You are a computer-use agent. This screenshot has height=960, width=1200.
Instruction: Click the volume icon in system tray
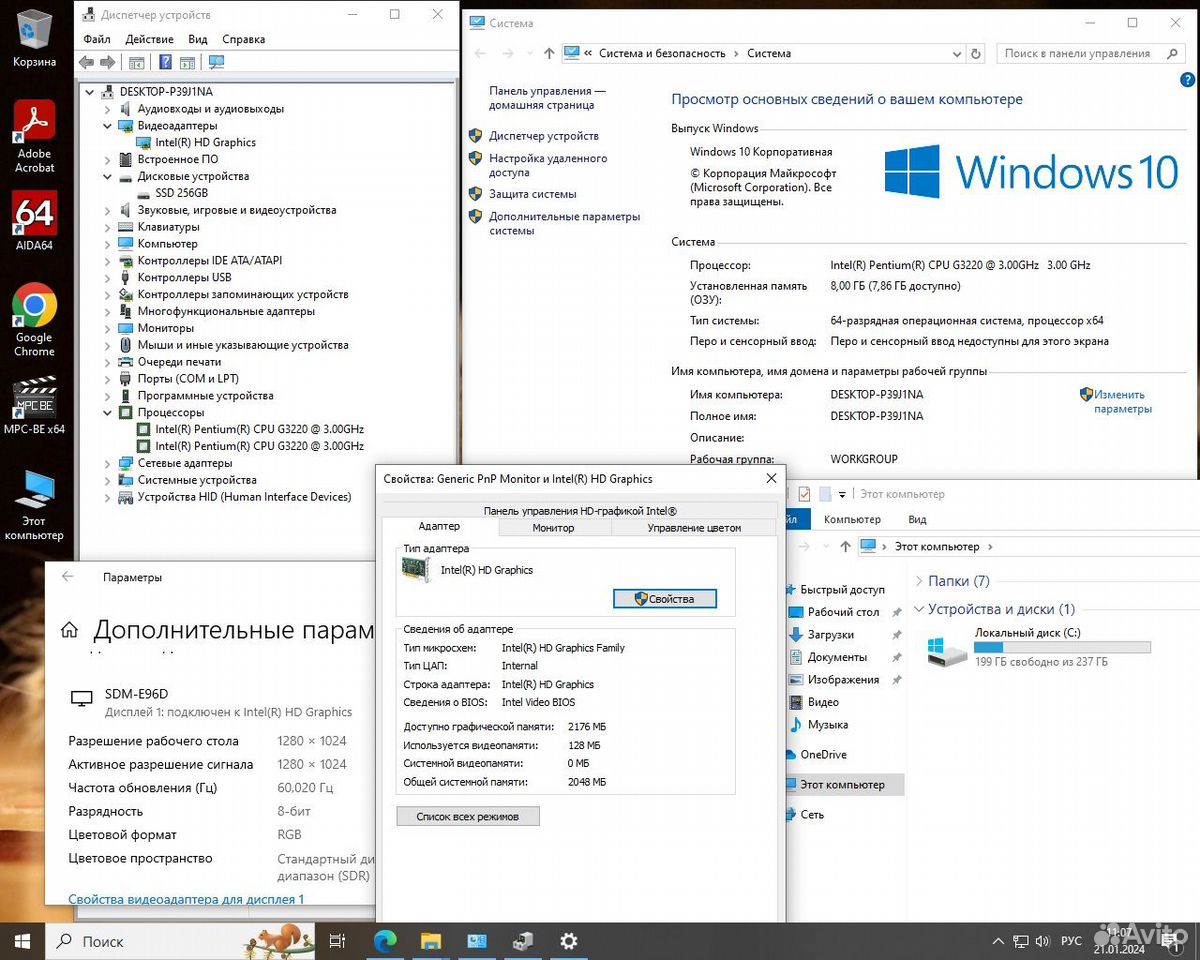click(x=1043, y=941)
